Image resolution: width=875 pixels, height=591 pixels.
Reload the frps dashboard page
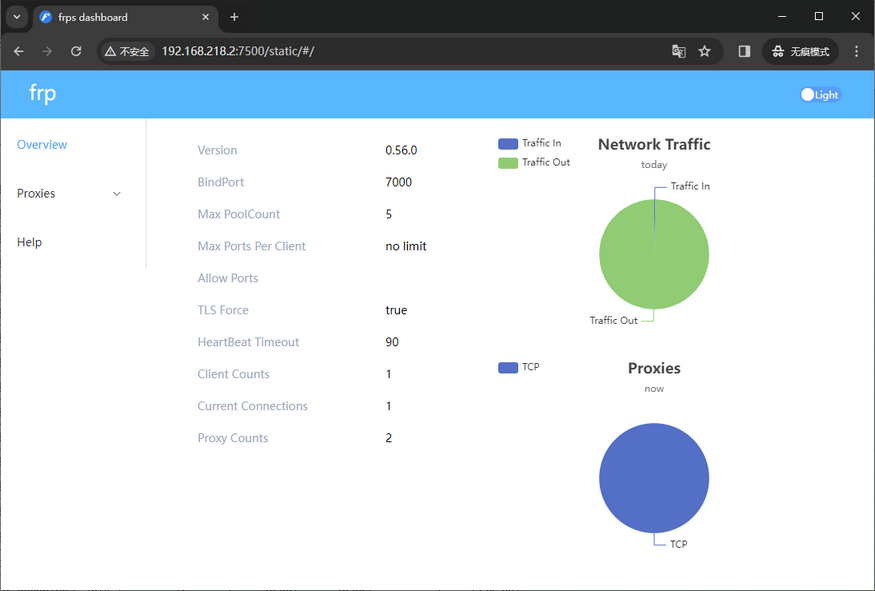click(76, 51)
